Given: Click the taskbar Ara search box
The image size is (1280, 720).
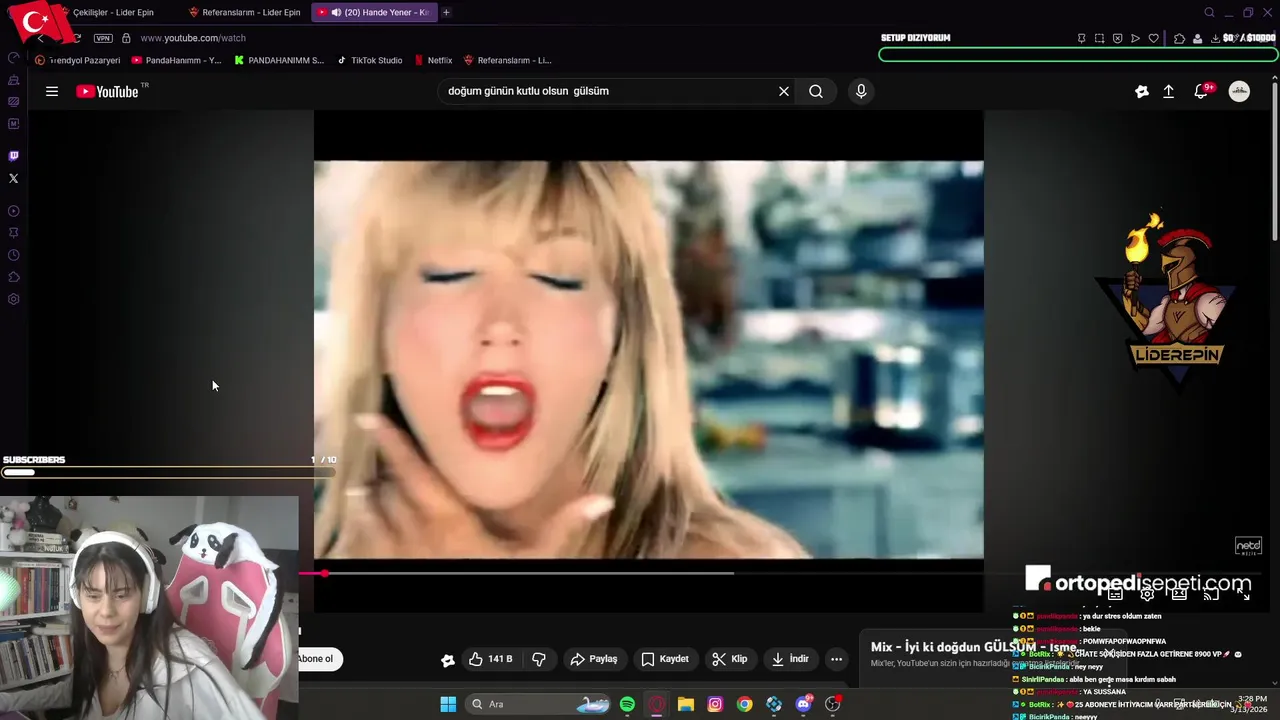Looking at the screenshot, I should [537, 704].
